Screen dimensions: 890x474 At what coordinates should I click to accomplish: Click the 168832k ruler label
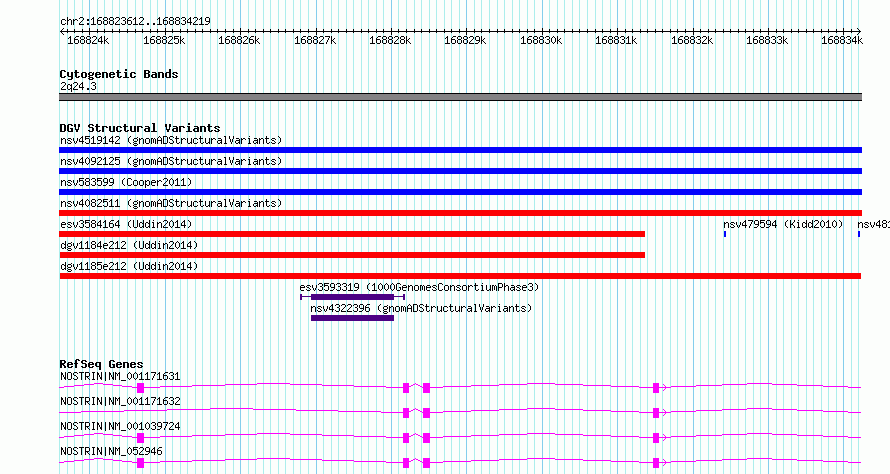click(692, 40)
